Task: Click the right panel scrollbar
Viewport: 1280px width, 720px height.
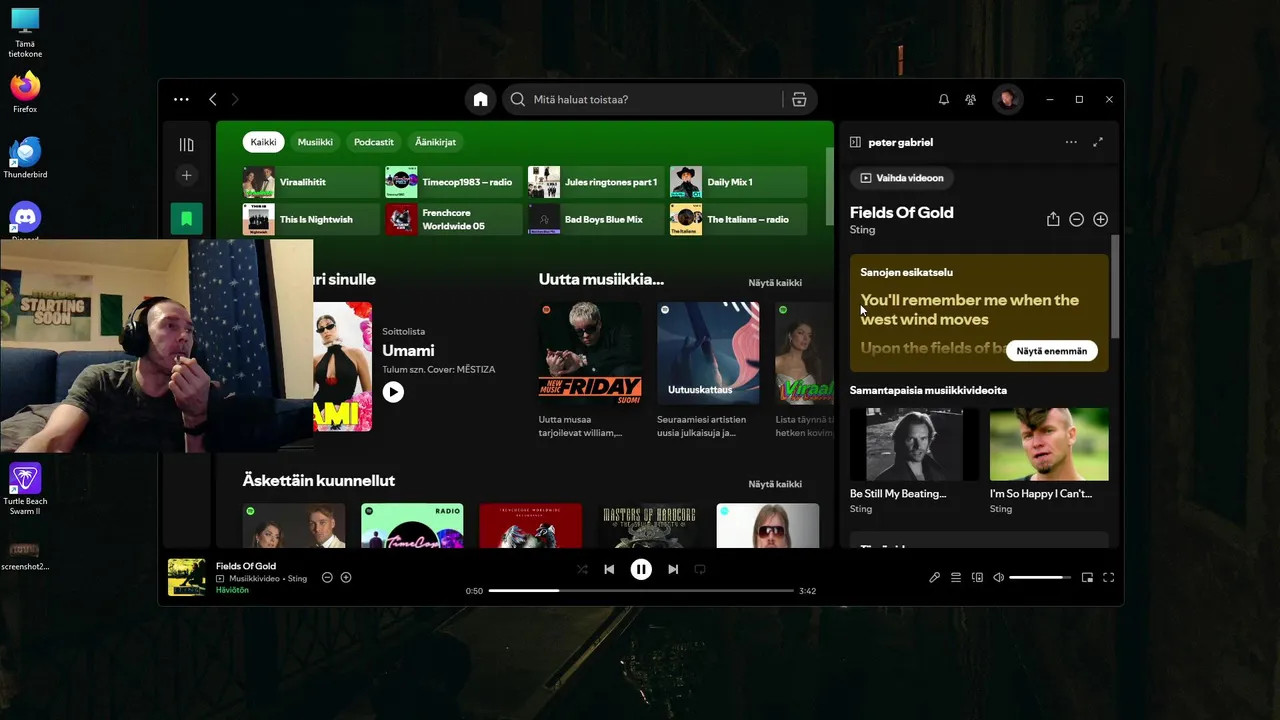Action: (1115, 287)
